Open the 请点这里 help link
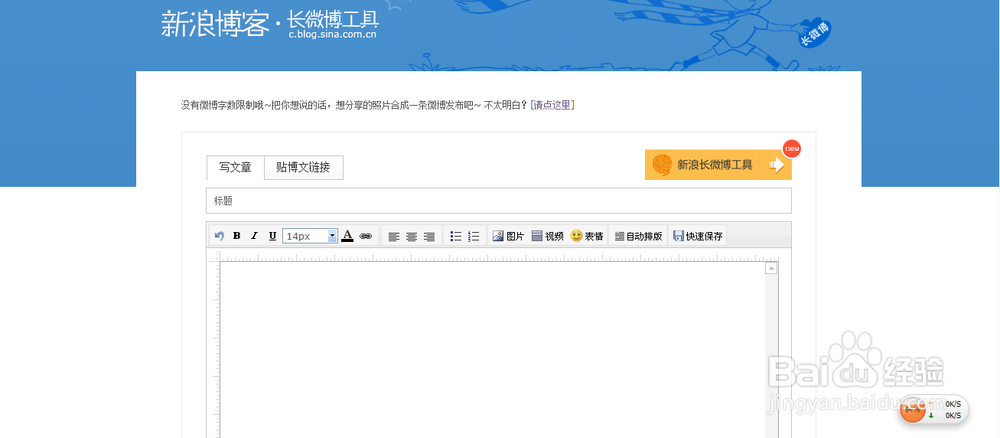This screenshot has width=1000, height=438. click(x=552, y=105)
